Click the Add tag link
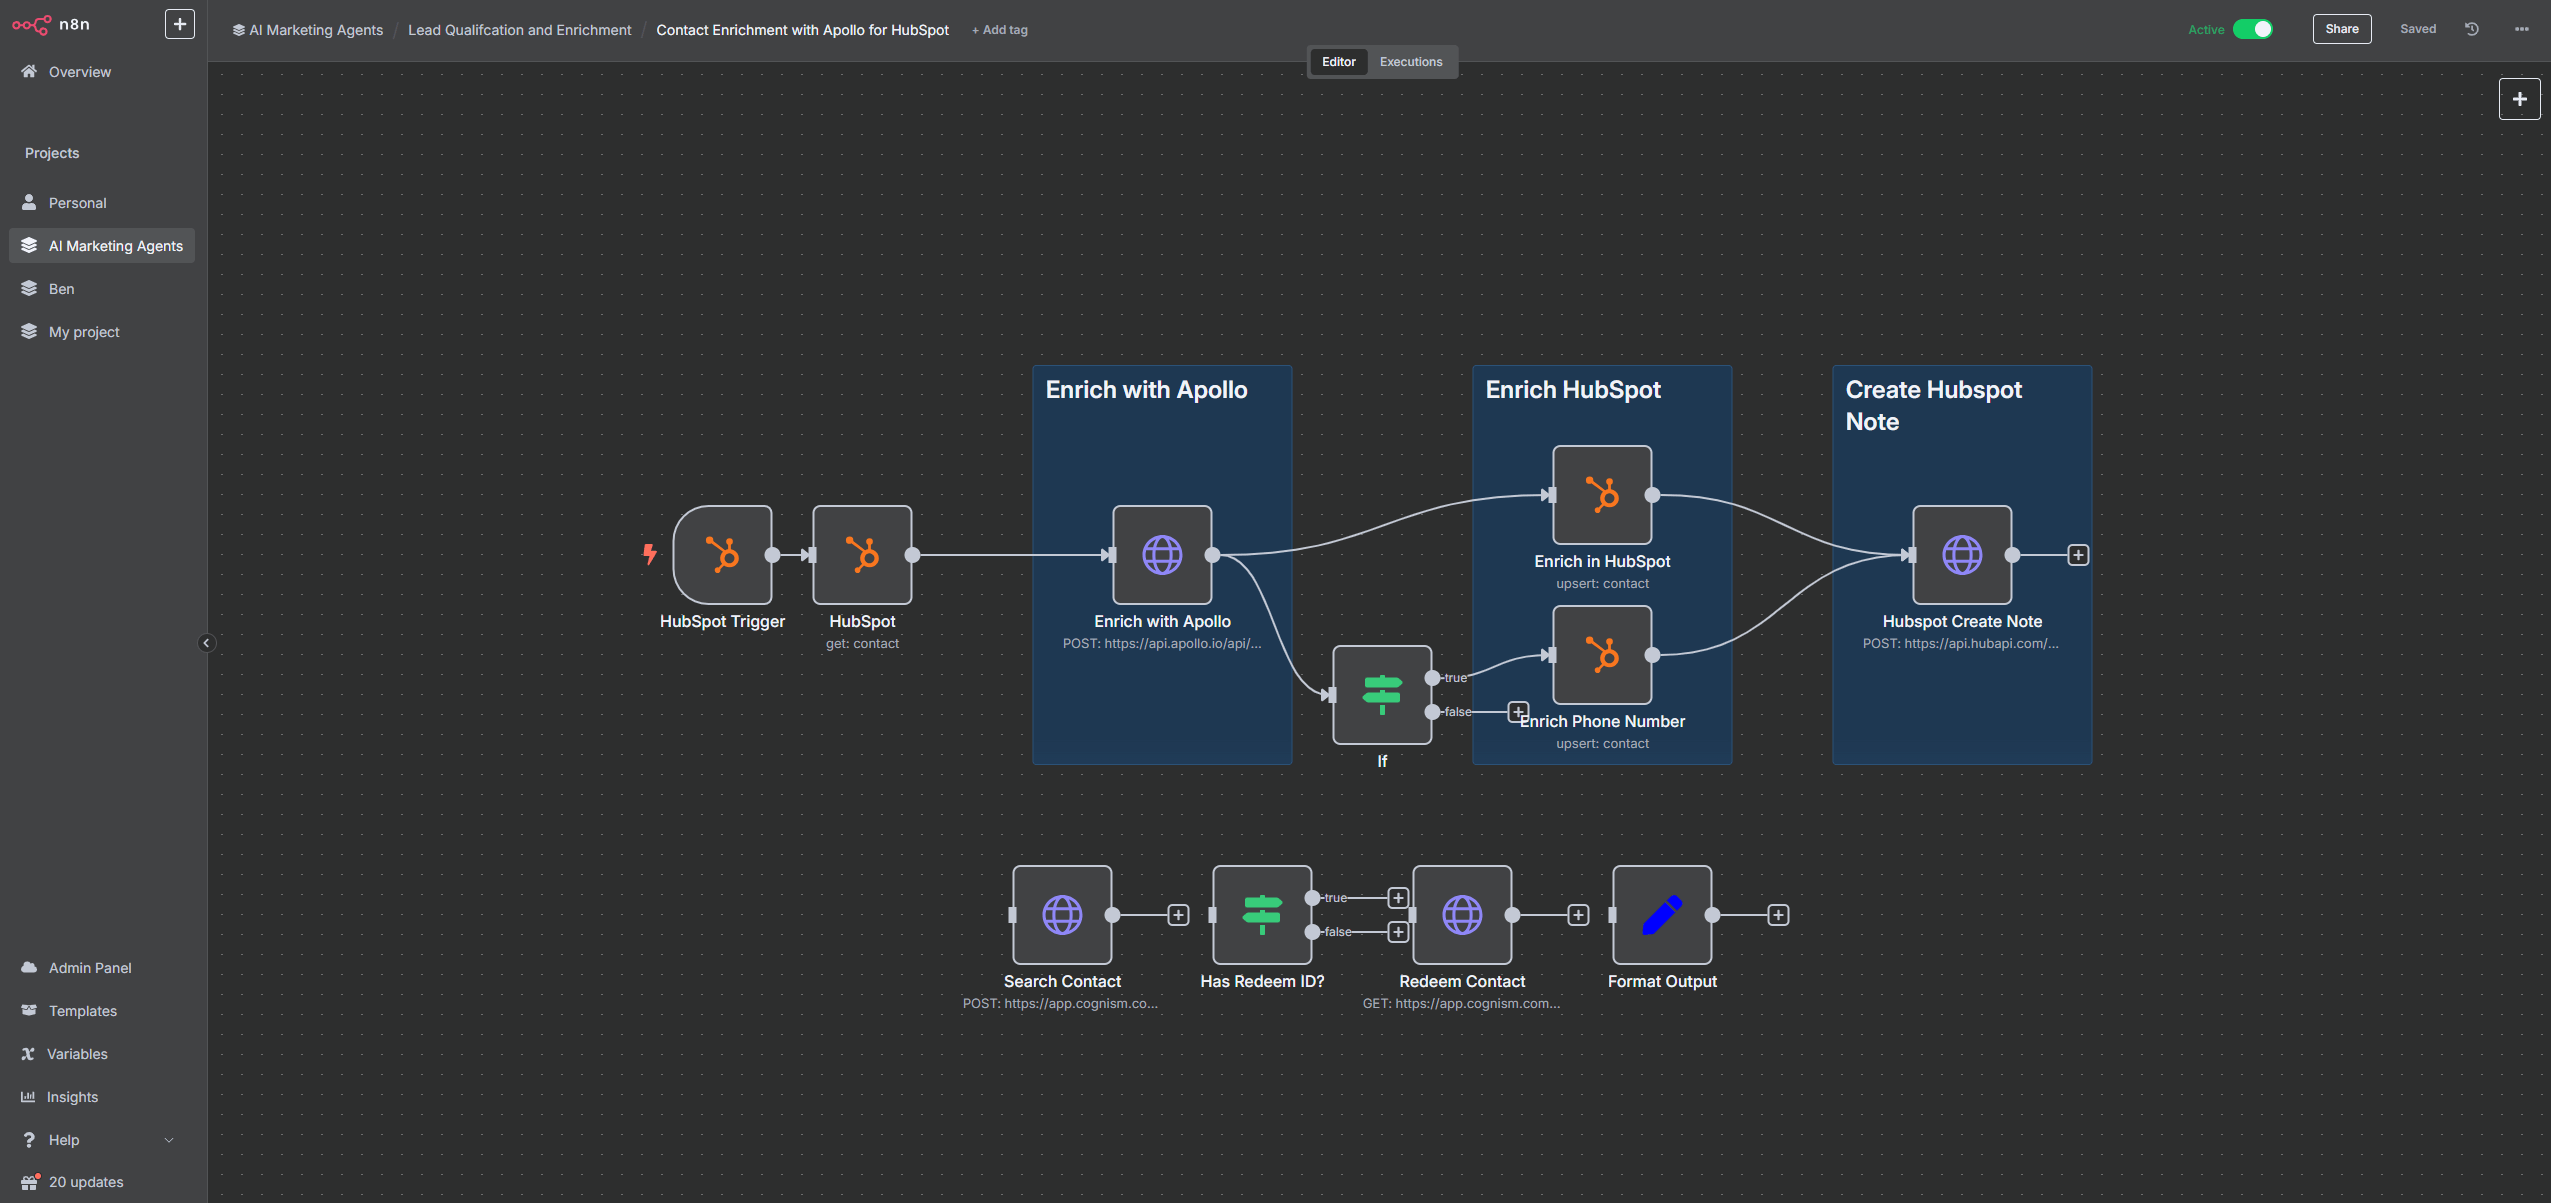 (x=999, y=30)
